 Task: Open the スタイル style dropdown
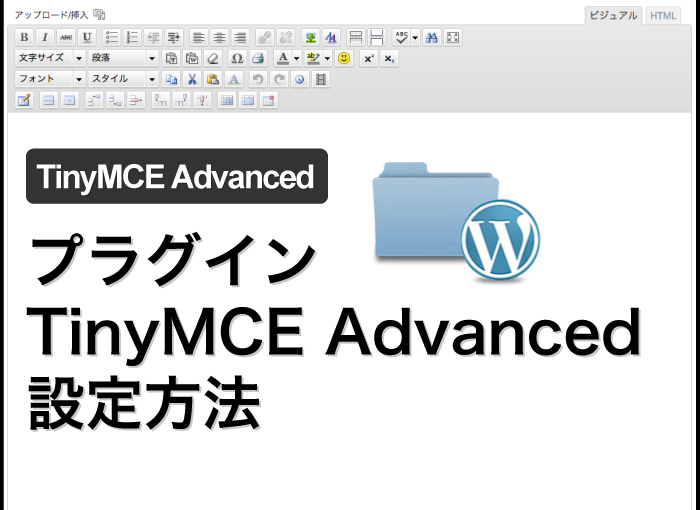(x=123, y=79)
